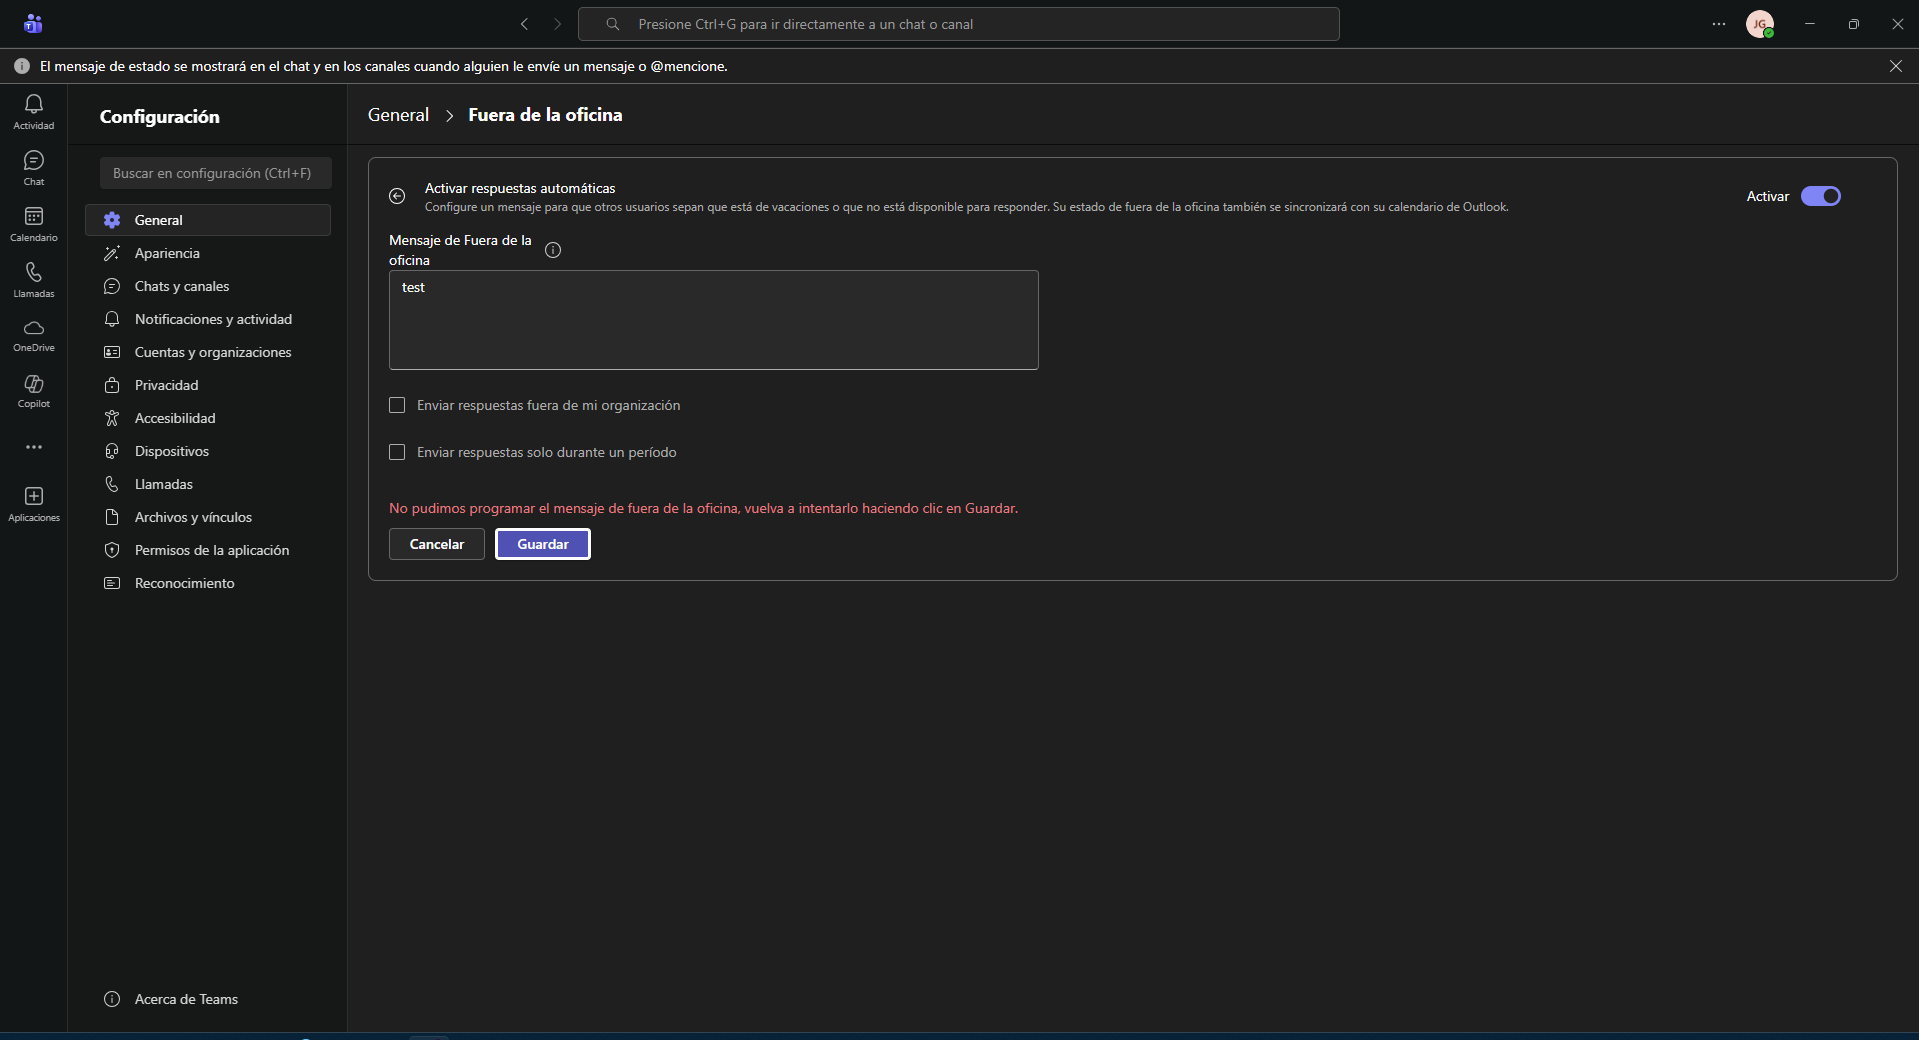1919x1040 pixels.
Task: Open Notificaciones y actividad settings
Action: click(x=208, y=319)
